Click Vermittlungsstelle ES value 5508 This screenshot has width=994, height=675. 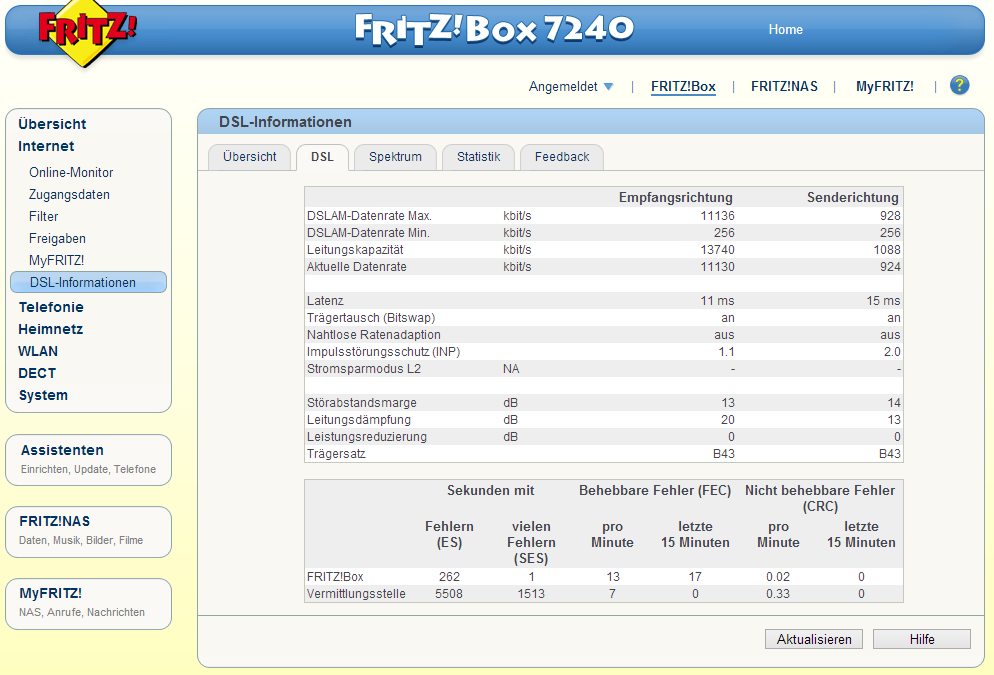click(x=449, y=594)
